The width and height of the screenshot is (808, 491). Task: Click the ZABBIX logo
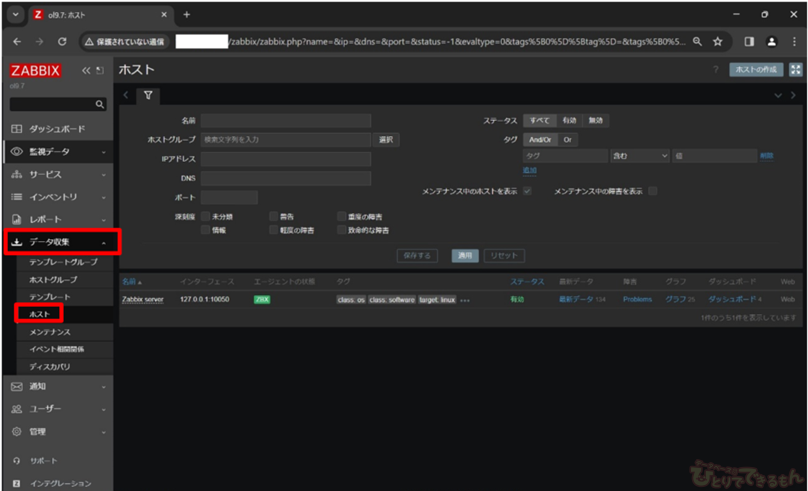point(38,70)
